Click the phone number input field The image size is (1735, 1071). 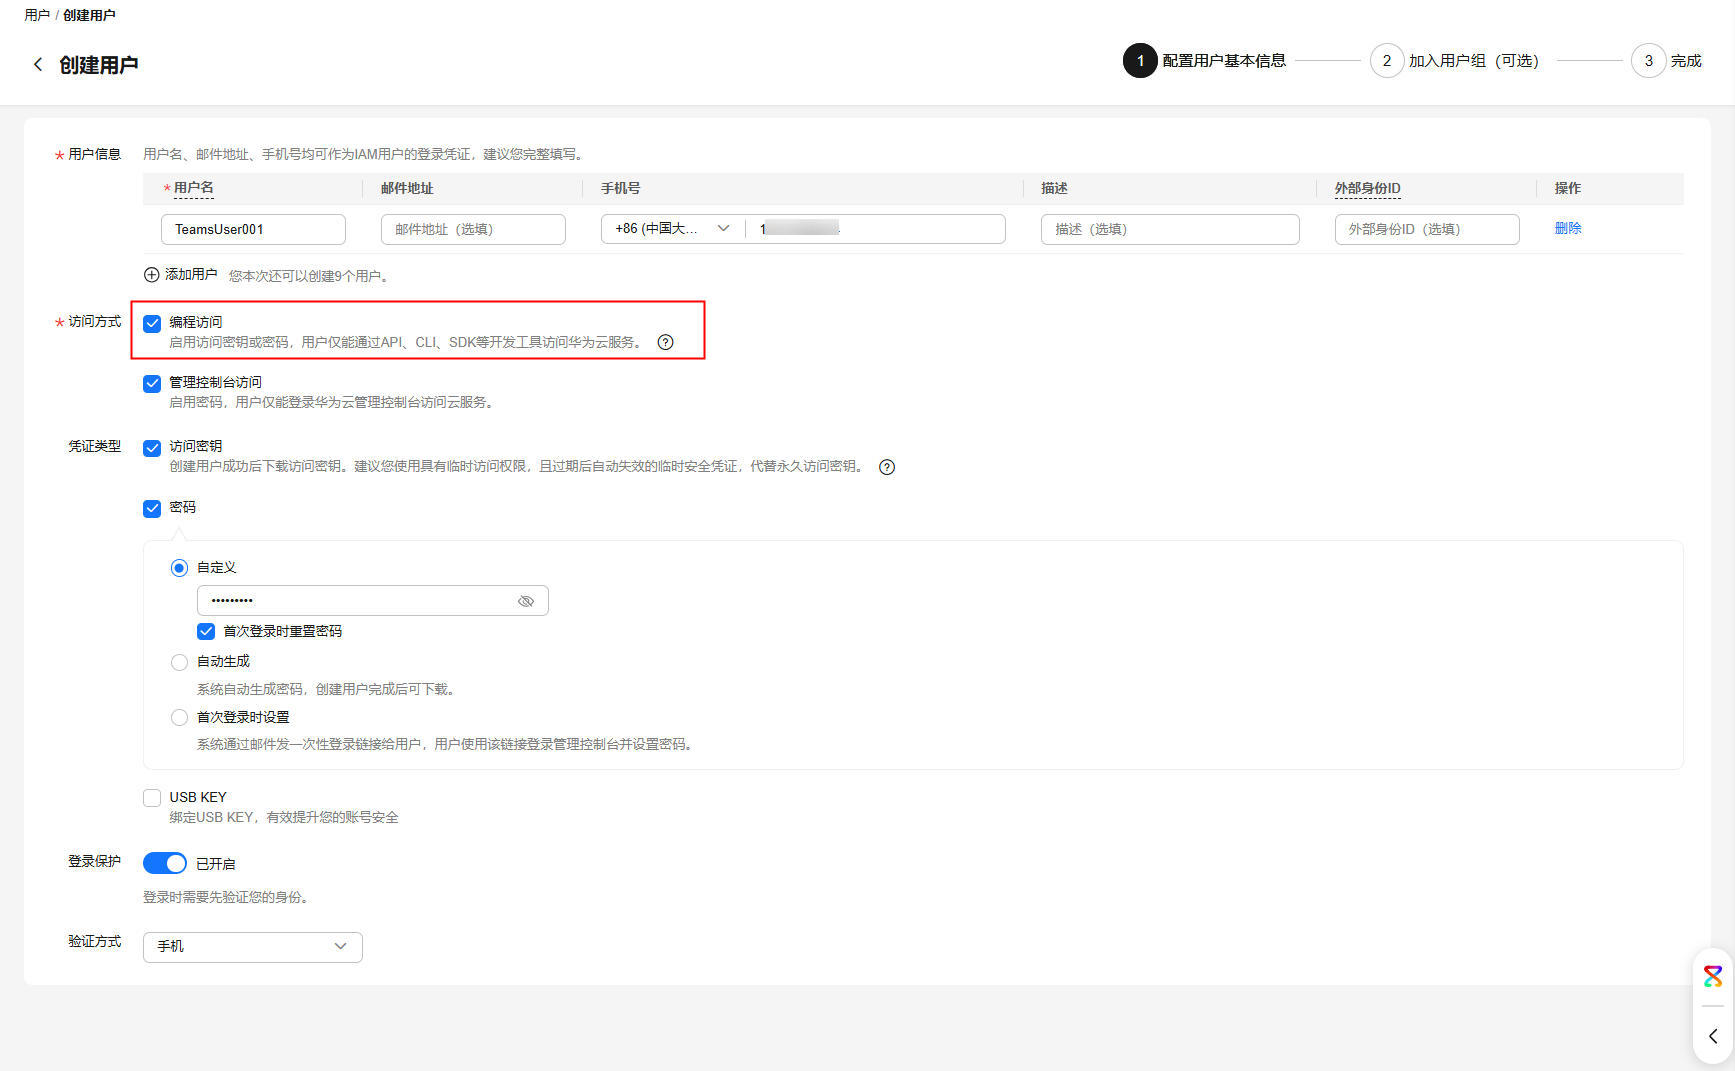tap(877, 229)
